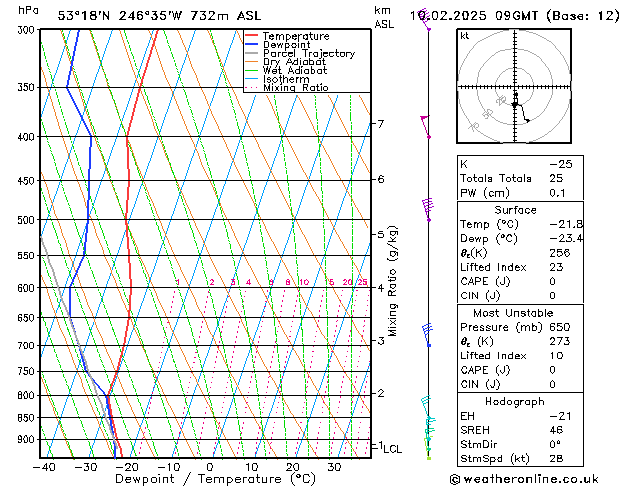
Task: Click the 'hPa' pressure axis unit label
Action: click(x=28, y=10)
